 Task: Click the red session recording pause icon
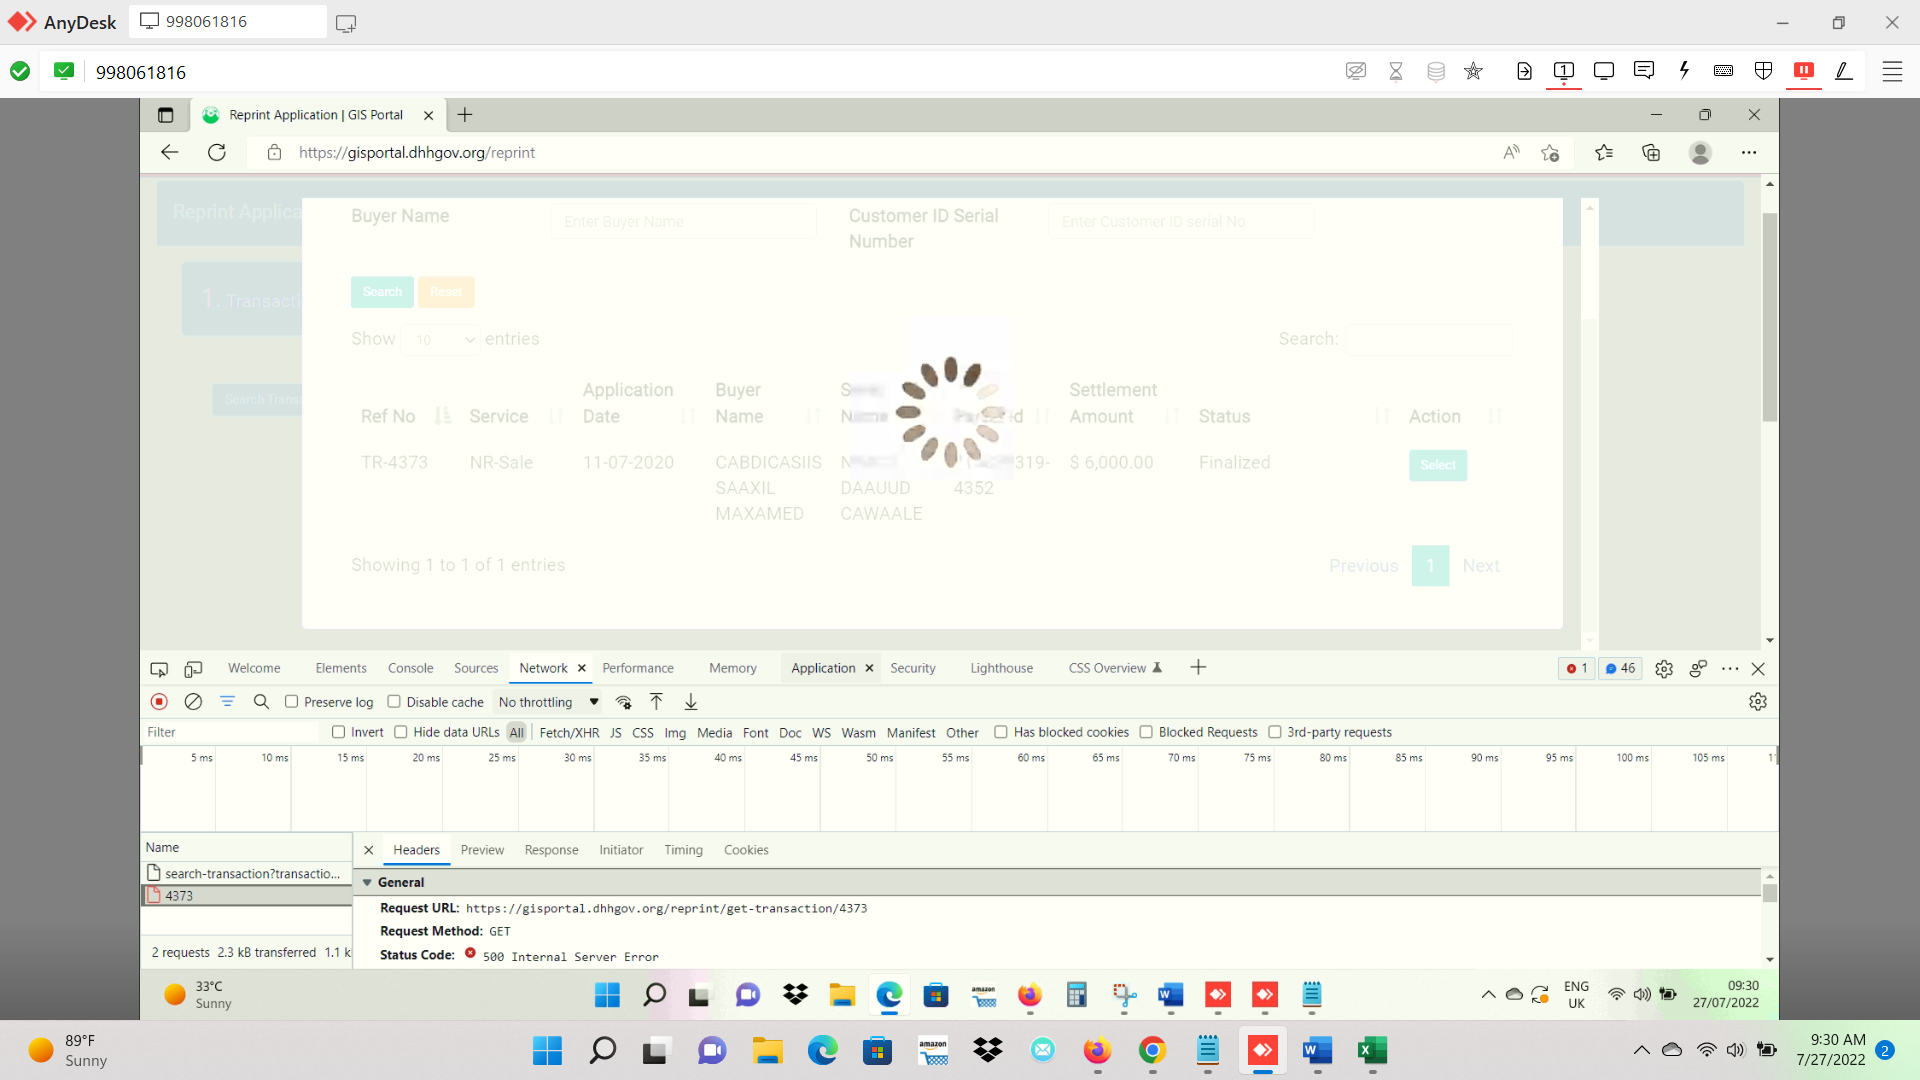click(x=1804, y=71)
